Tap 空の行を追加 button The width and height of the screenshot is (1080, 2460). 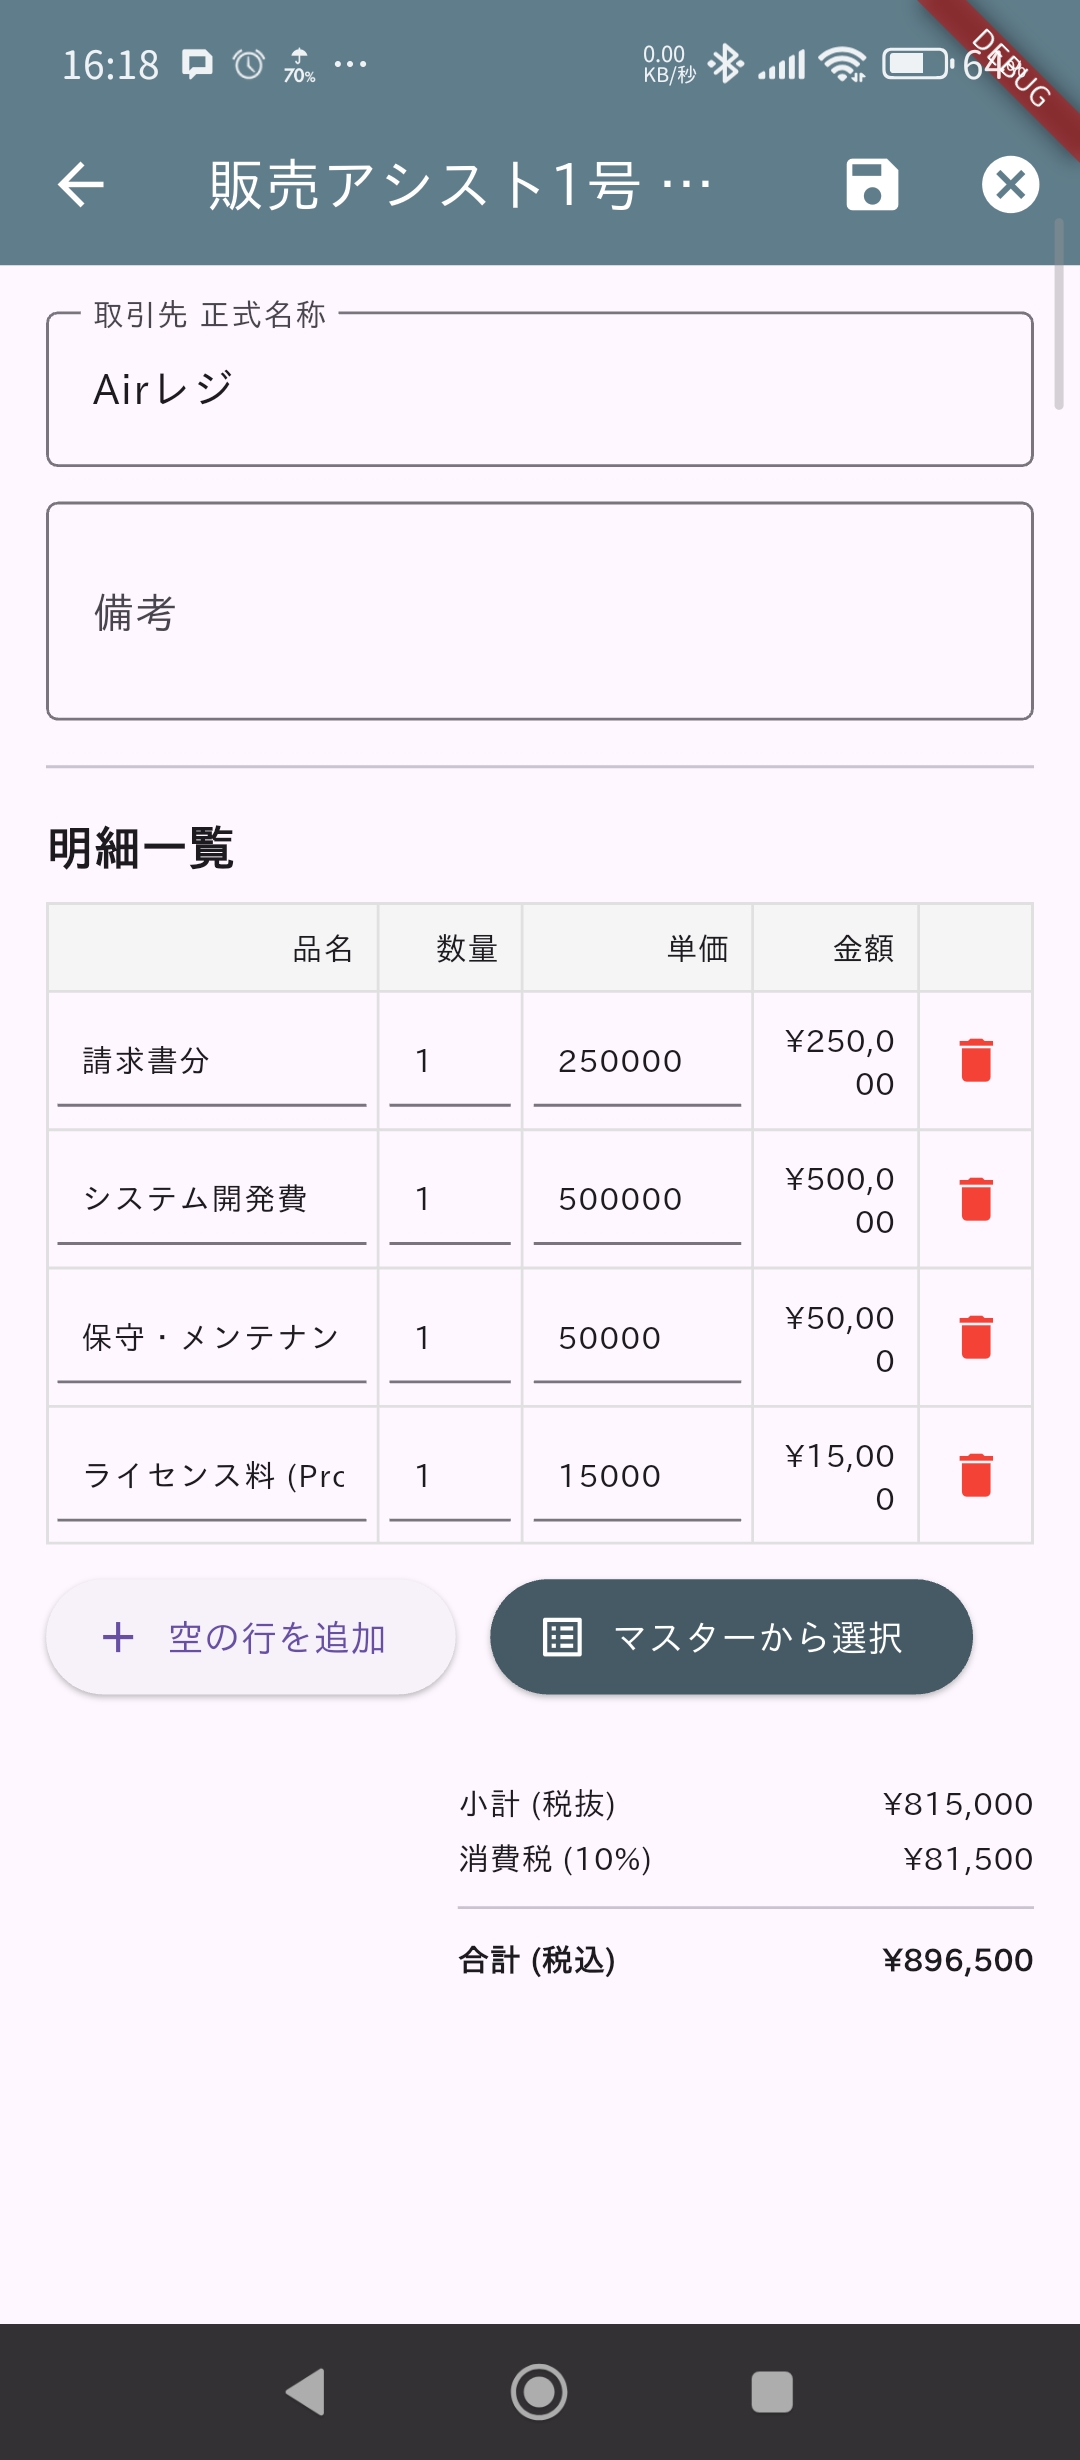coord(251,1637)
